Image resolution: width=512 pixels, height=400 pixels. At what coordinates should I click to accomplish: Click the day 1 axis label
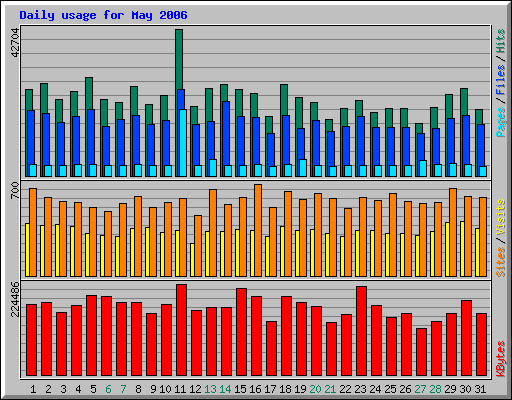coord(33,389)
